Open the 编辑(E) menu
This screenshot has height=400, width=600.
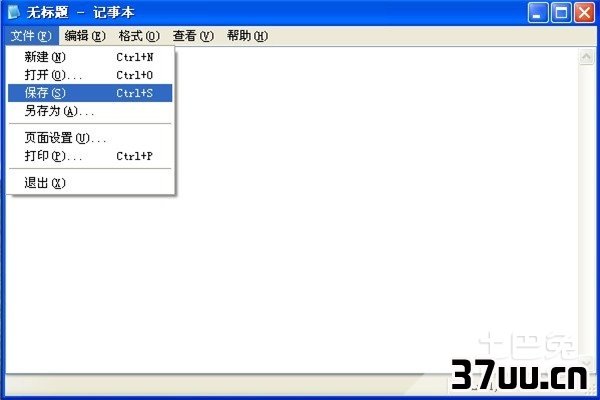click(85, 36)
